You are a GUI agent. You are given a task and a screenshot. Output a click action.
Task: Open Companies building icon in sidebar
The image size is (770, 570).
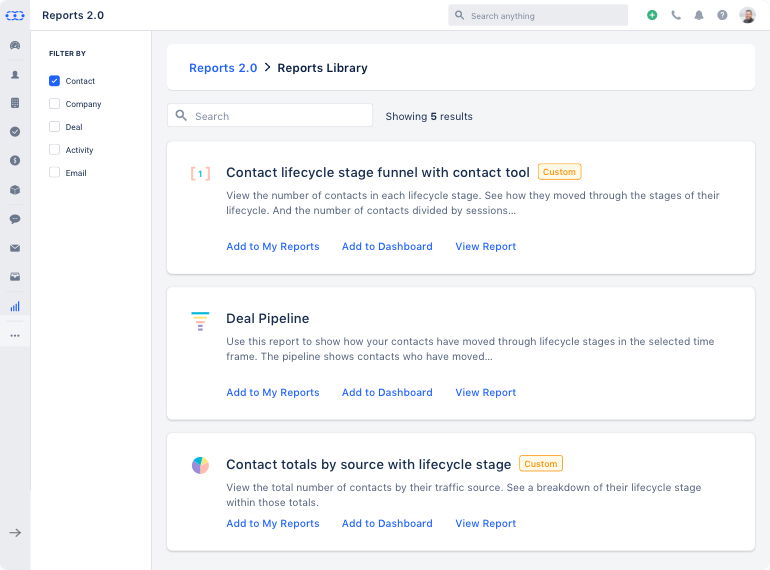click(x=15, y=103)
